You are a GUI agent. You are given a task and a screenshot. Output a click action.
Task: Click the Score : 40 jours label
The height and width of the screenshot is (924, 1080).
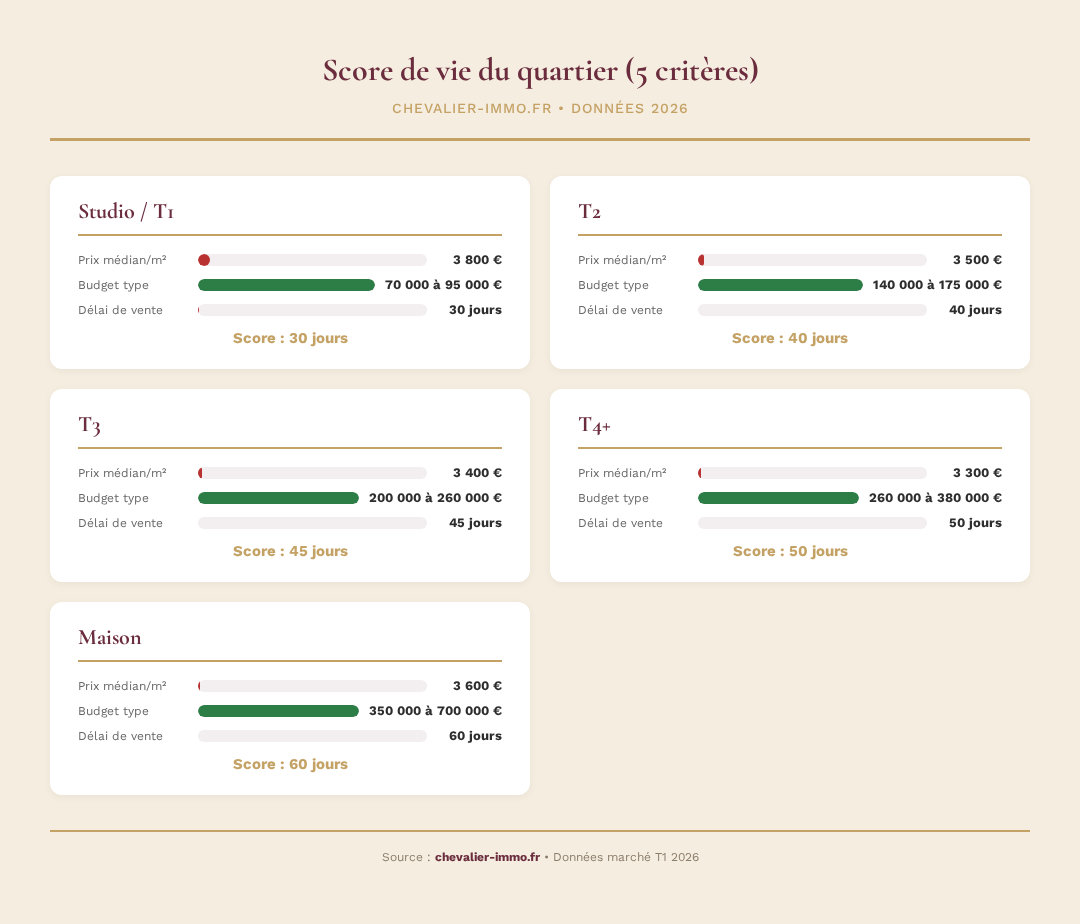click(x=790, y=338)
